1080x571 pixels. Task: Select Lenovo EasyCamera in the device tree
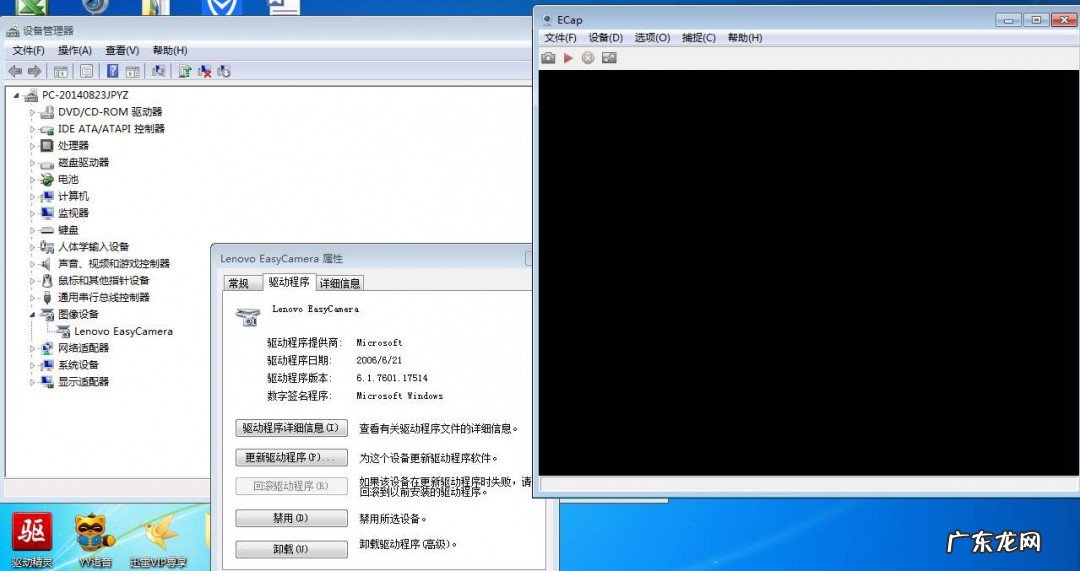(x=123, y=331)
